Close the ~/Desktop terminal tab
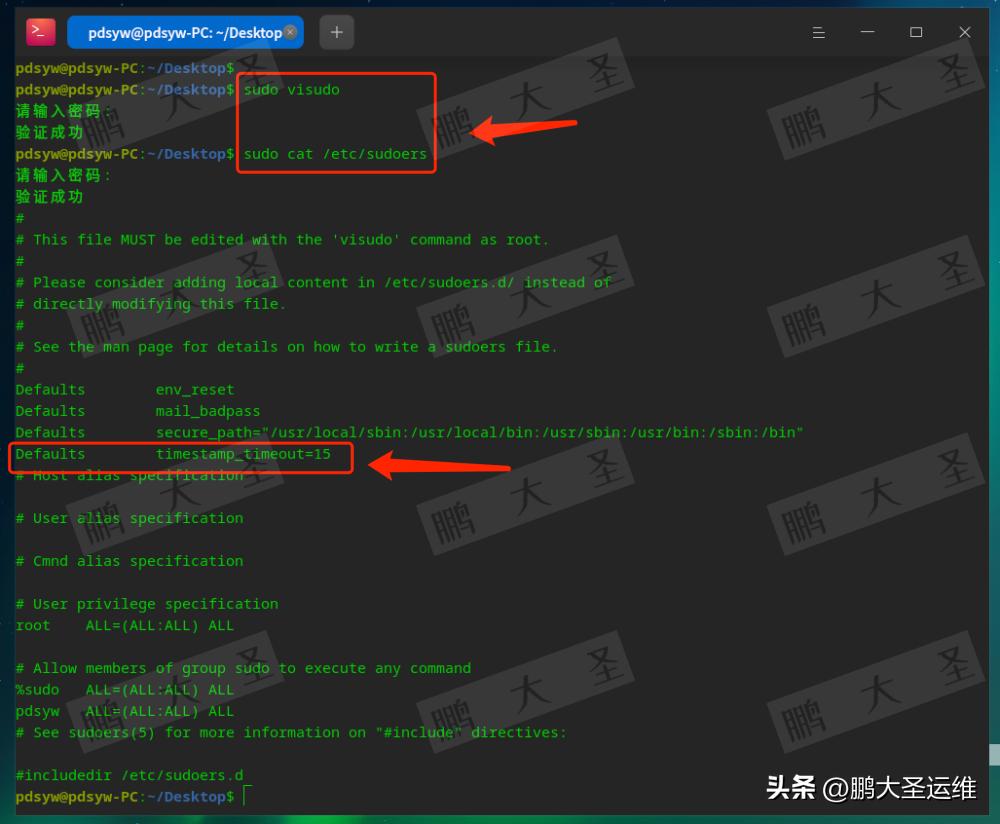Screen dimensions: 1000x824 [x=290, y=32]
